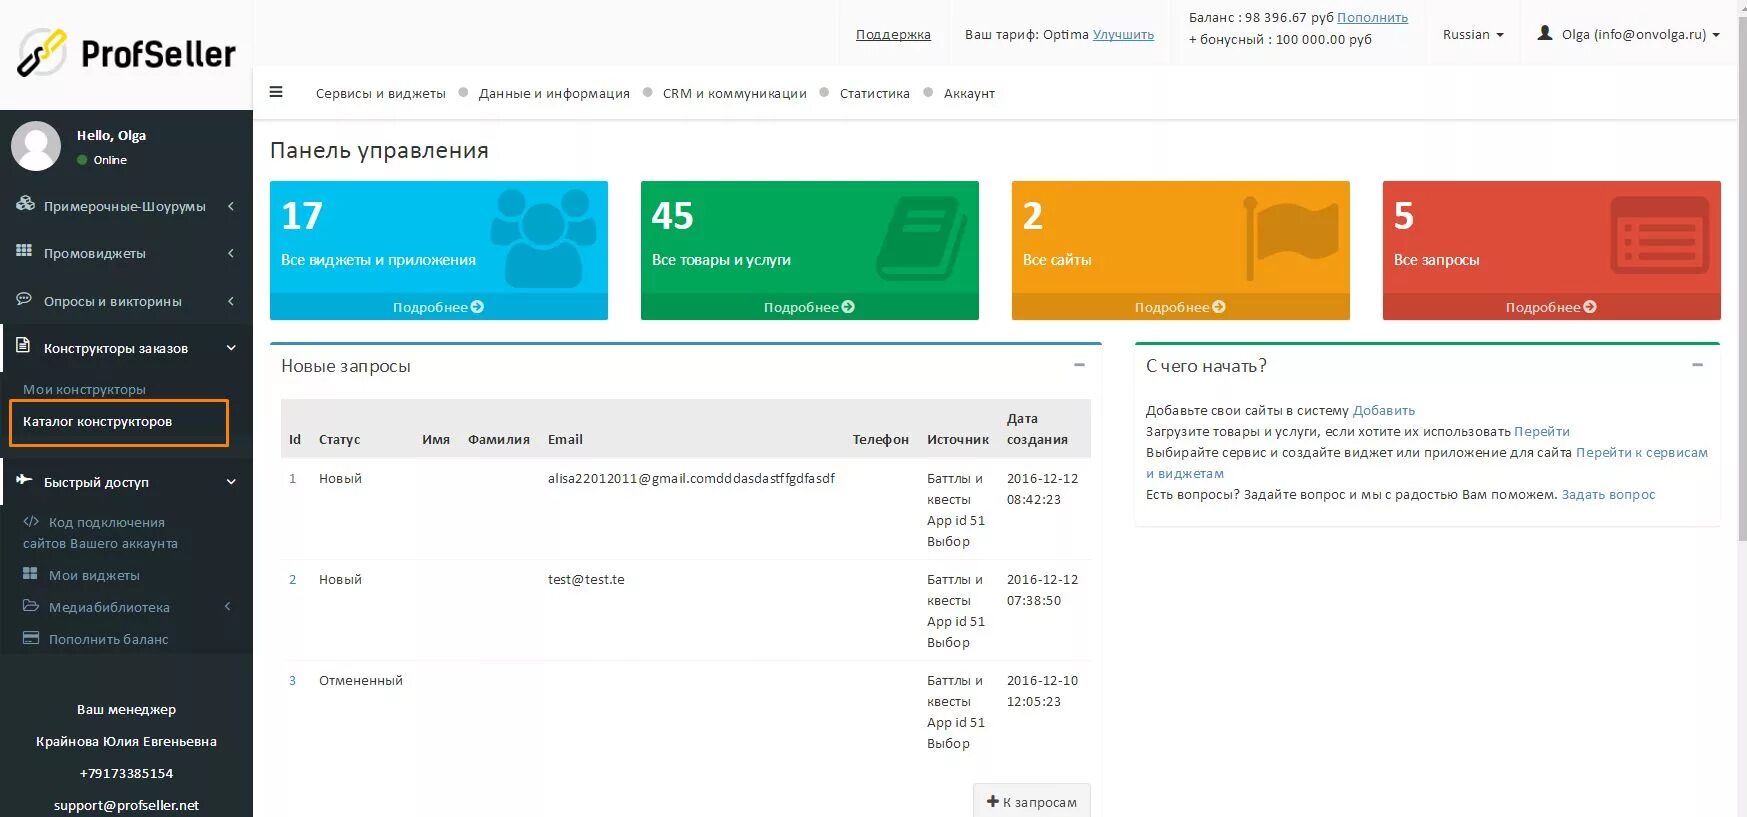Click Задать вопрос link
This screenshot has width=1747, height=817.
pos(1608,494)
